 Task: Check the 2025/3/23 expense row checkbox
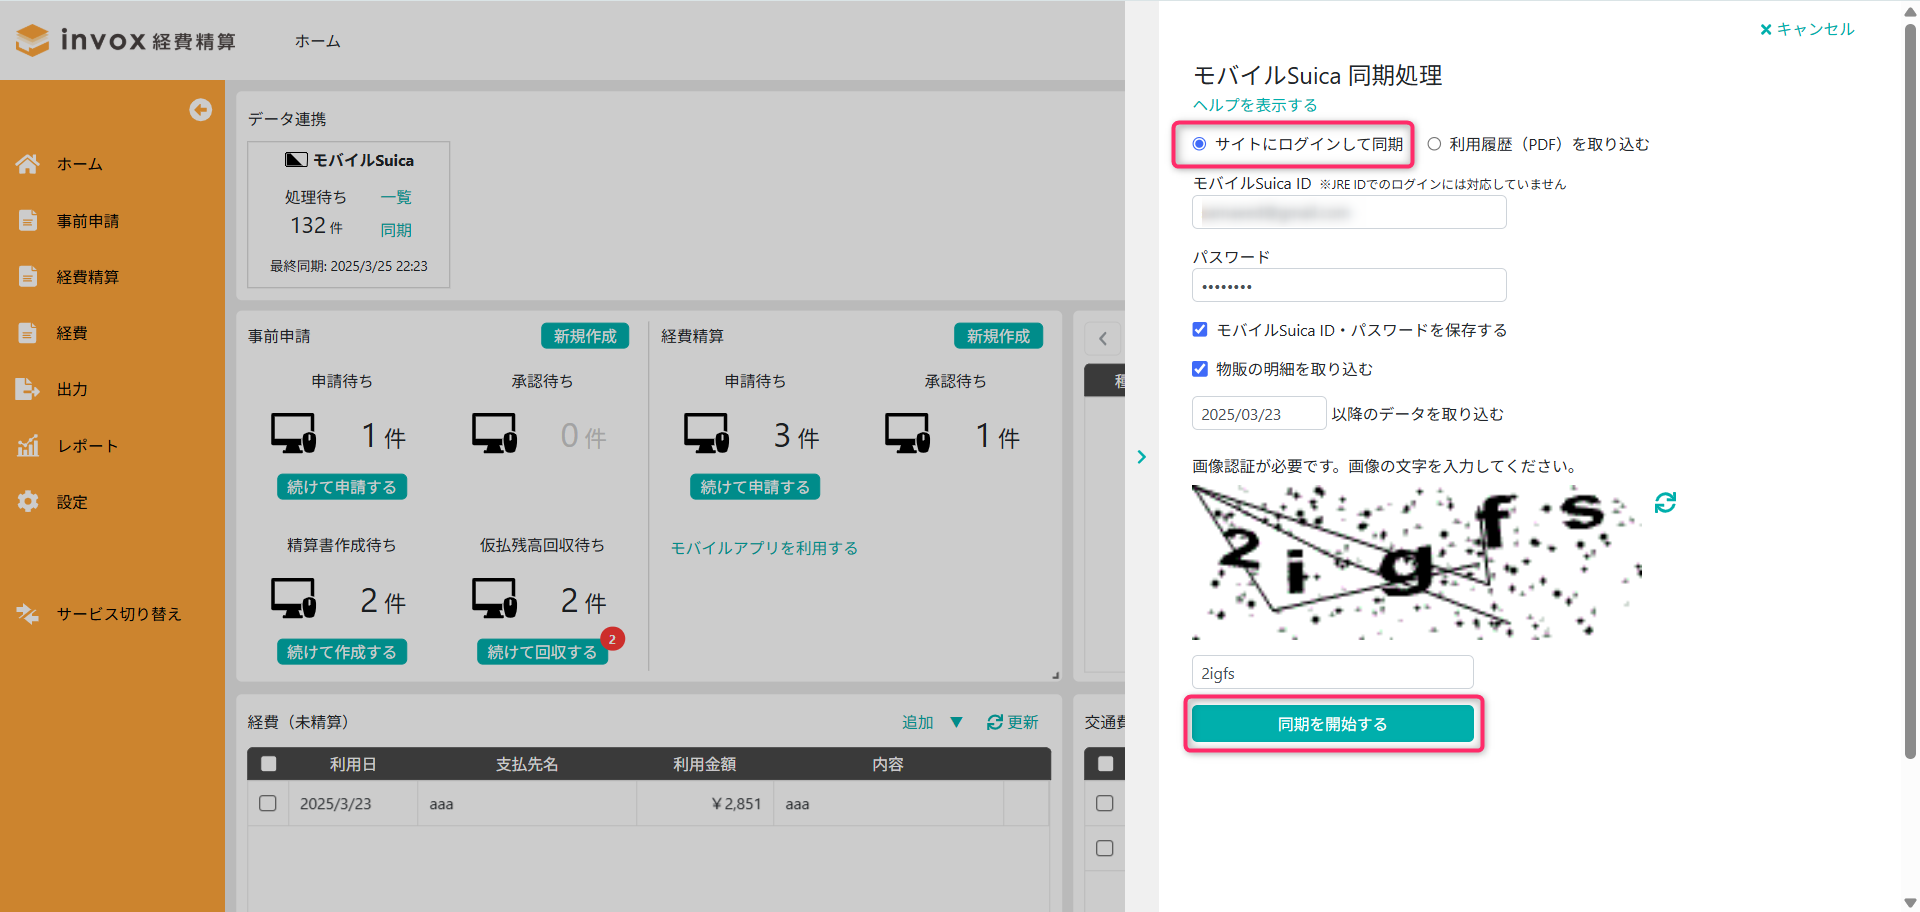tap(268, 803)
